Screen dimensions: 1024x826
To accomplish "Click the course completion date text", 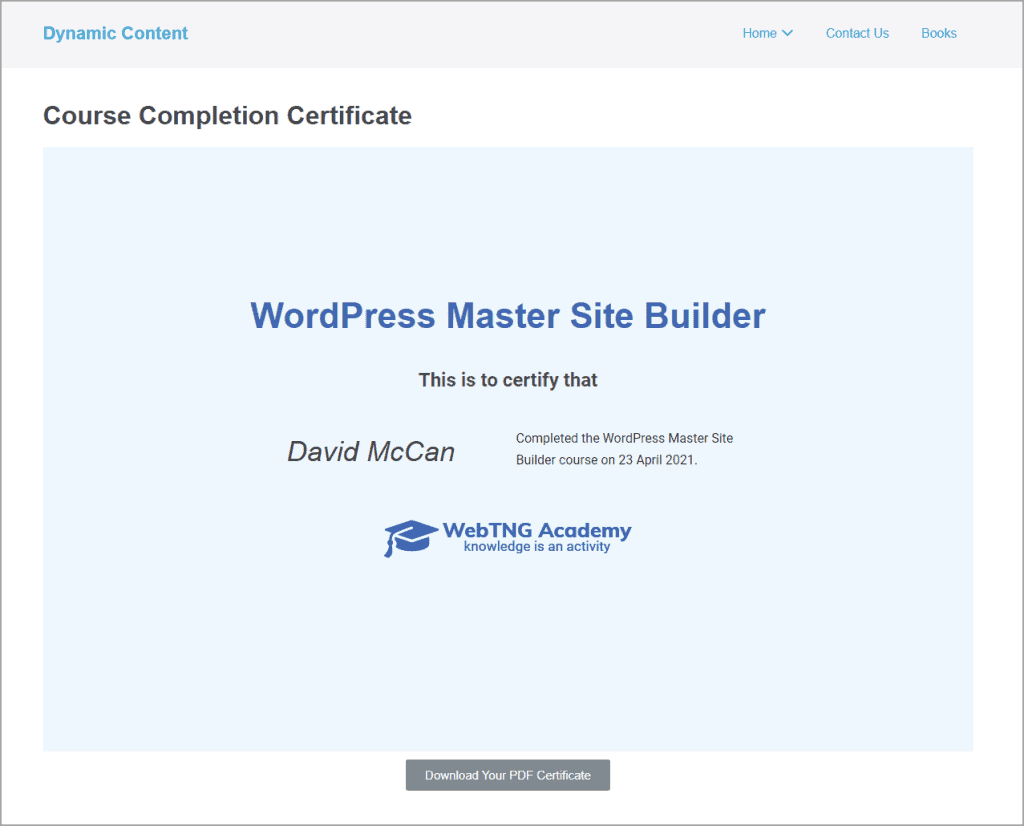I will click(624, 449).
